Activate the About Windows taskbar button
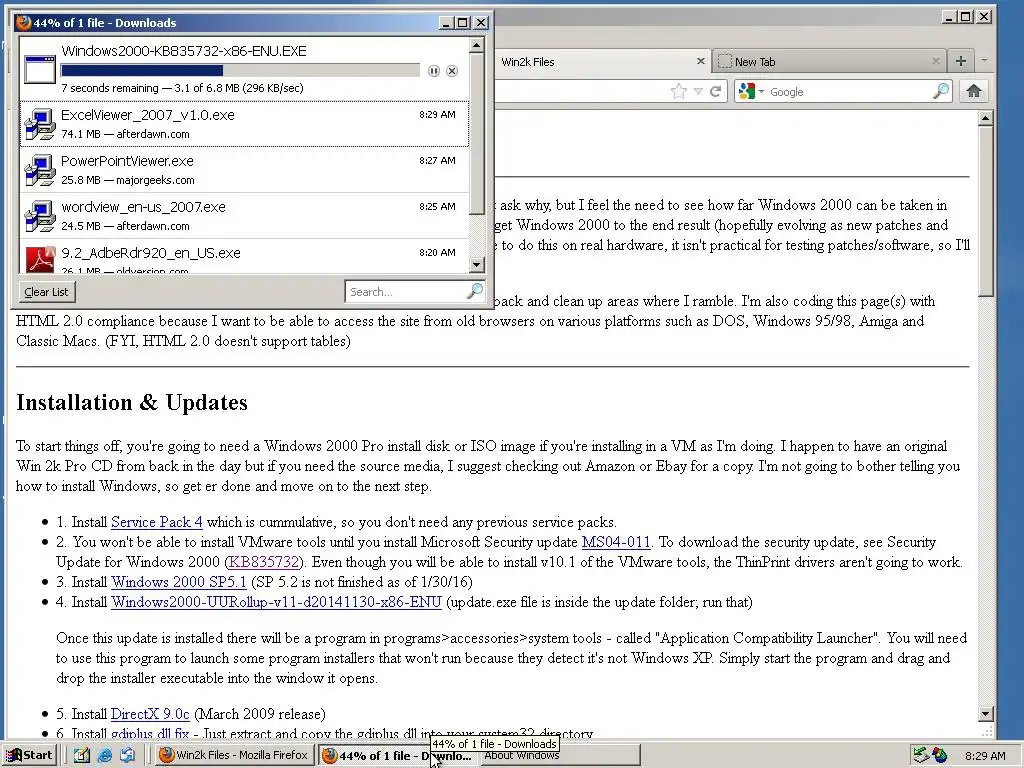The height and width of the screenshot is (768, 1024). [560, 756]
